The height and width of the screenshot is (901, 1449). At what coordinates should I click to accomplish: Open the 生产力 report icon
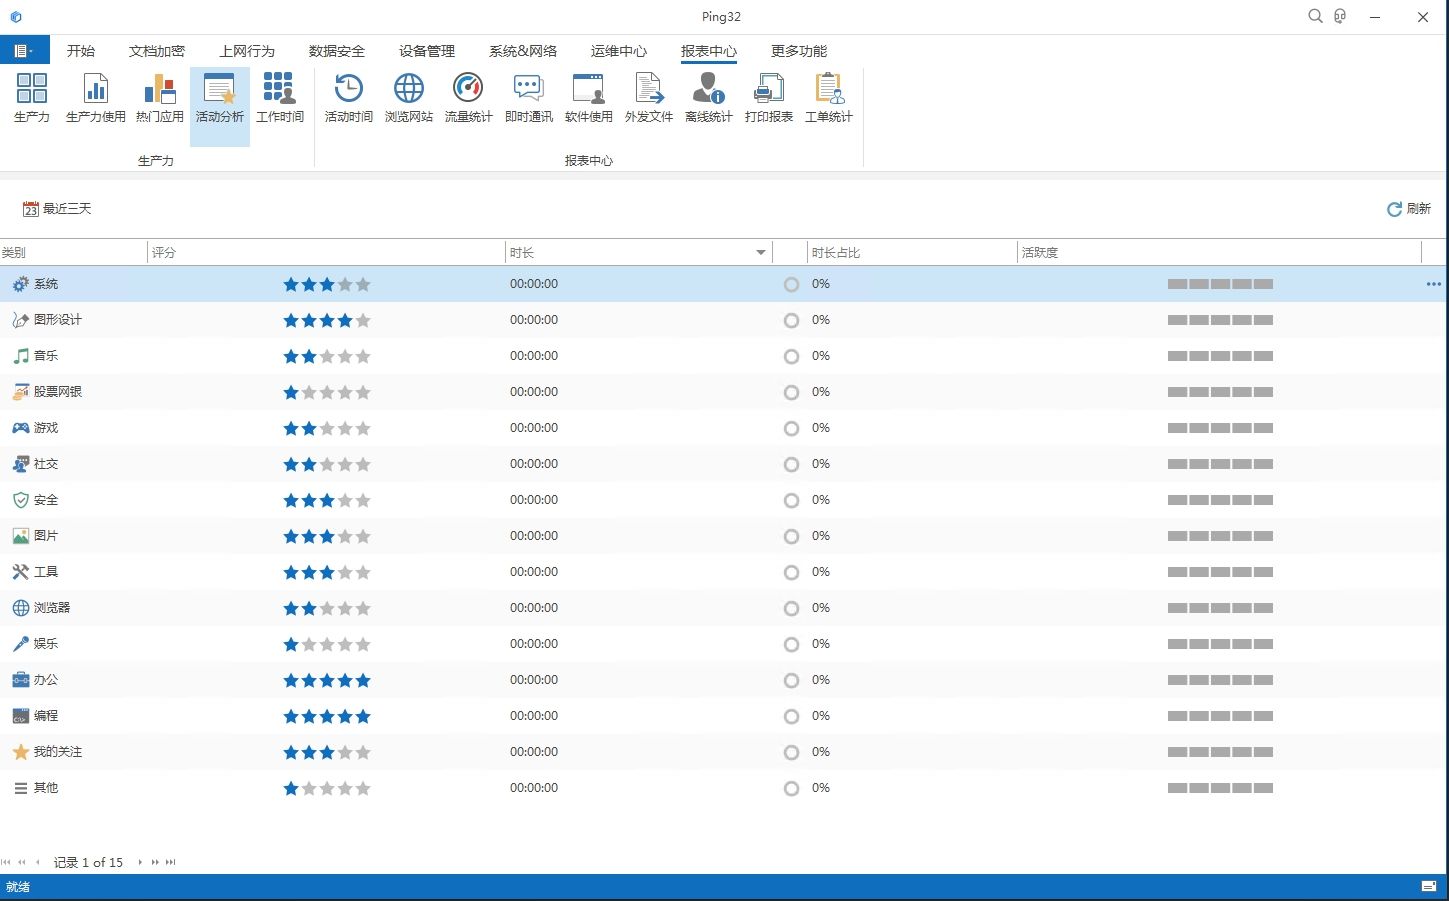32,98
